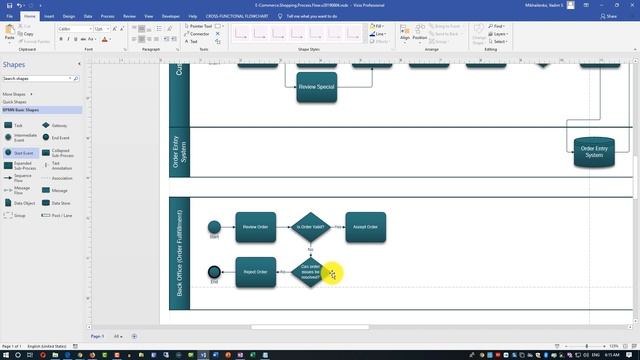Pick the Intermediate Event stencil shape
640x360 pixels.
(20, 138)
